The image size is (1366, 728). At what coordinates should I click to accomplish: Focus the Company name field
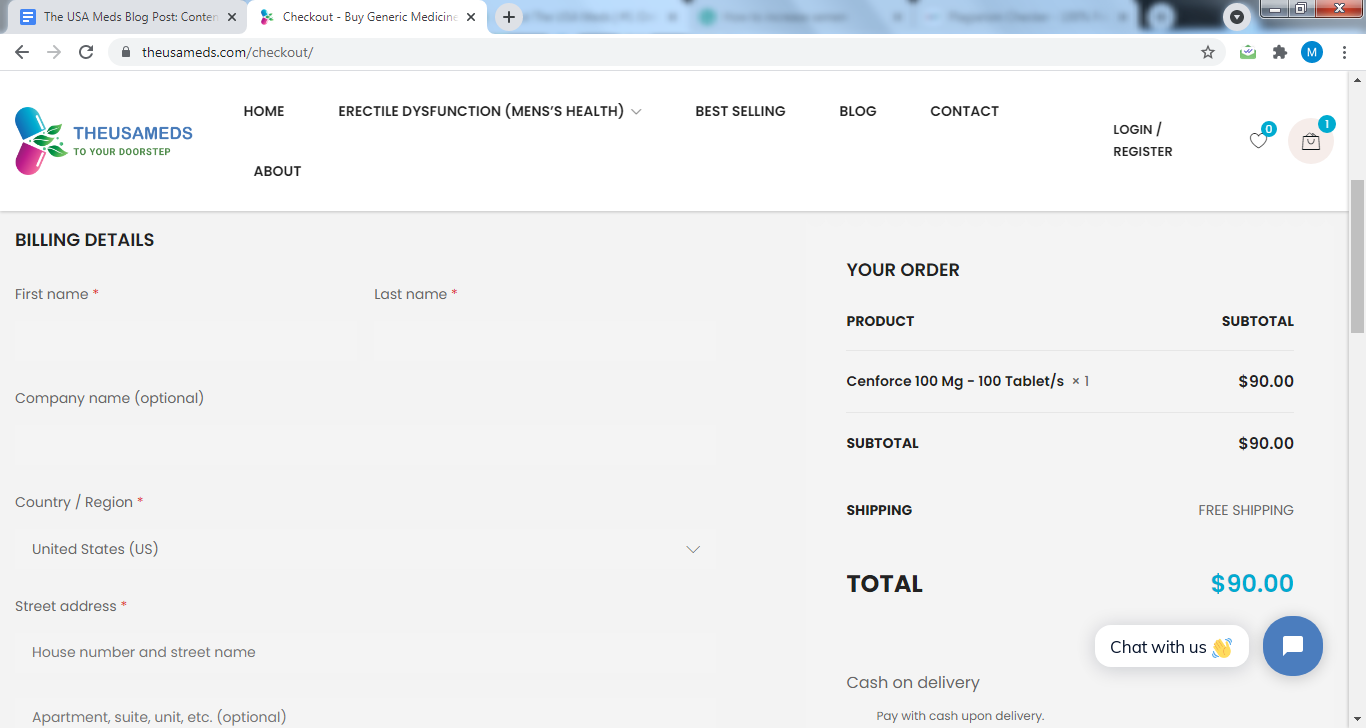coord(365,445)
